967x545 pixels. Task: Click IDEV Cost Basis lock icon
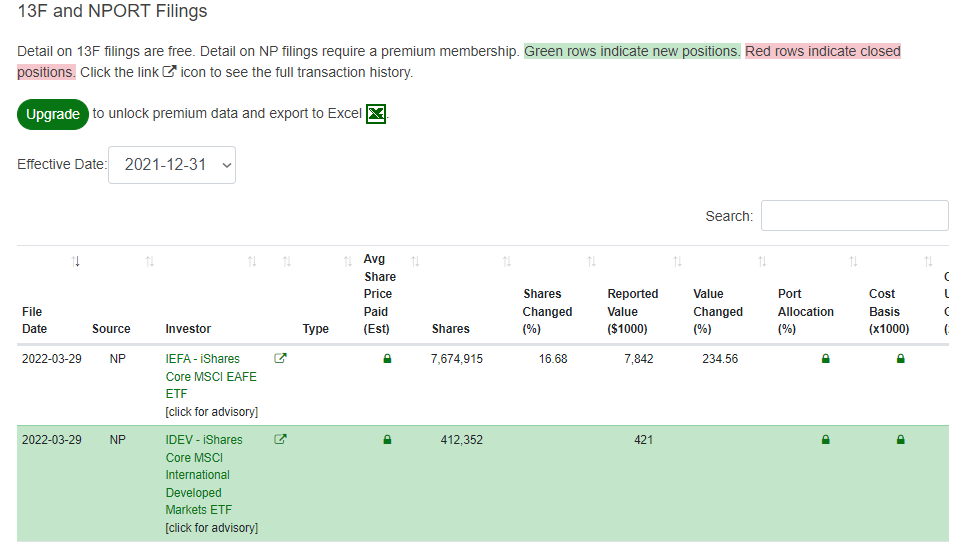900,439
